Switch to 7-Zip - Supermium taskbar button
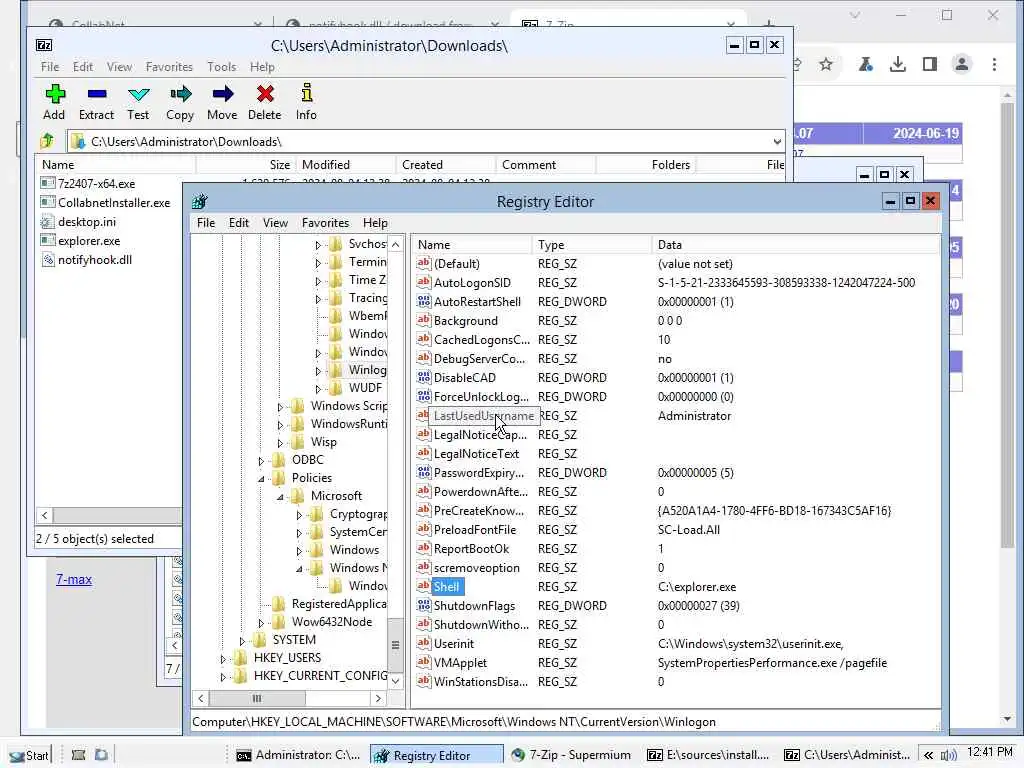1024x768 pixels. (x=571, y=755)
